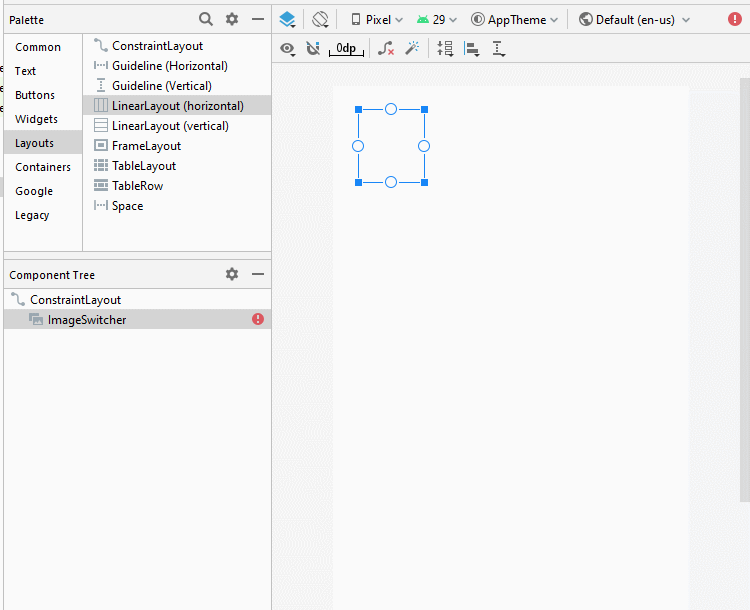Click the top-left resize handle

(x=358, y=110)
